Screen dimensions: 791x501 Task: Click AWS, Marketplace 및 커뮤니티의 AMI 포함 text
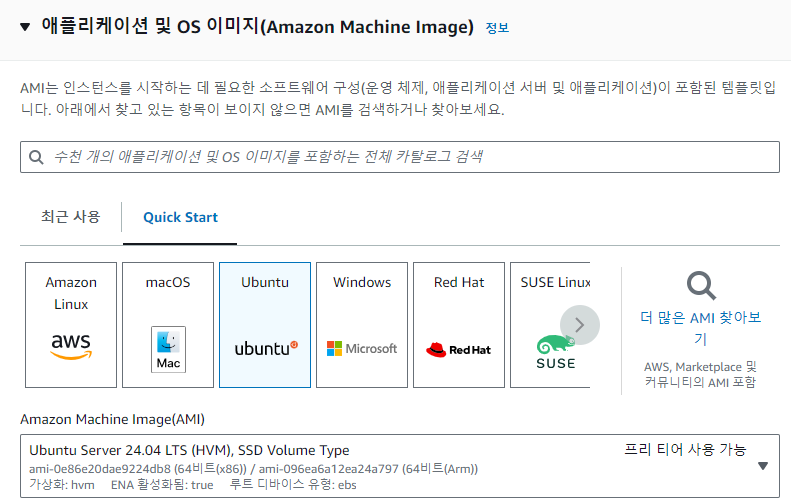[700, 374]
